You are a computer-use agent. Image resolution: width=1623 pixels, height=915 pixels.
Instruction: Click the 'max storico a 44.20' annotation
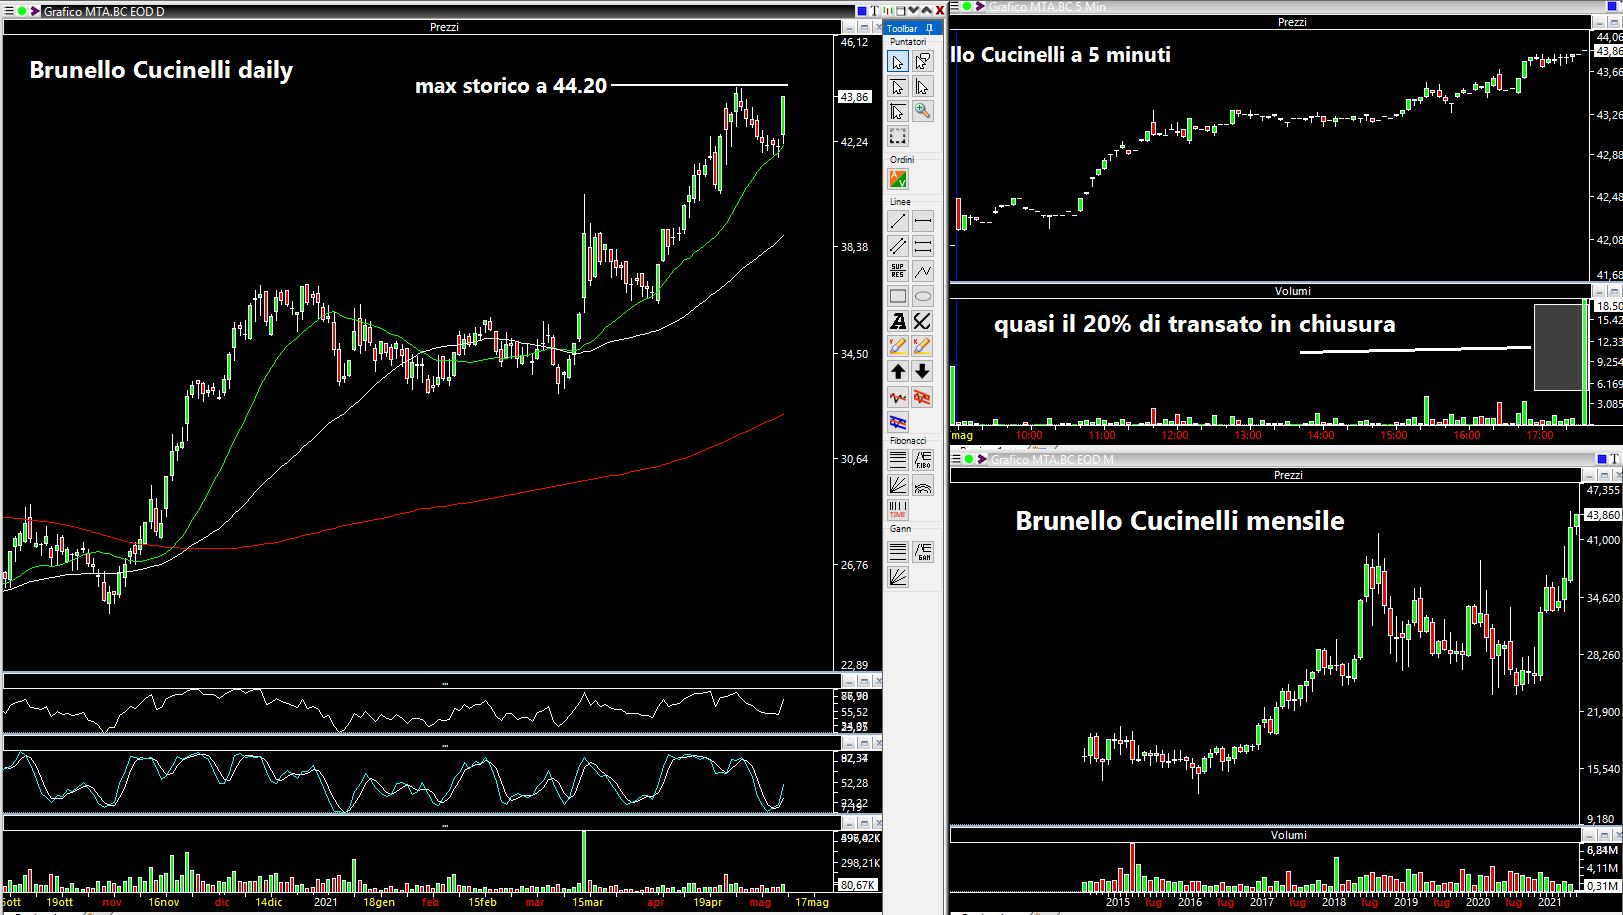coord(511,86)
